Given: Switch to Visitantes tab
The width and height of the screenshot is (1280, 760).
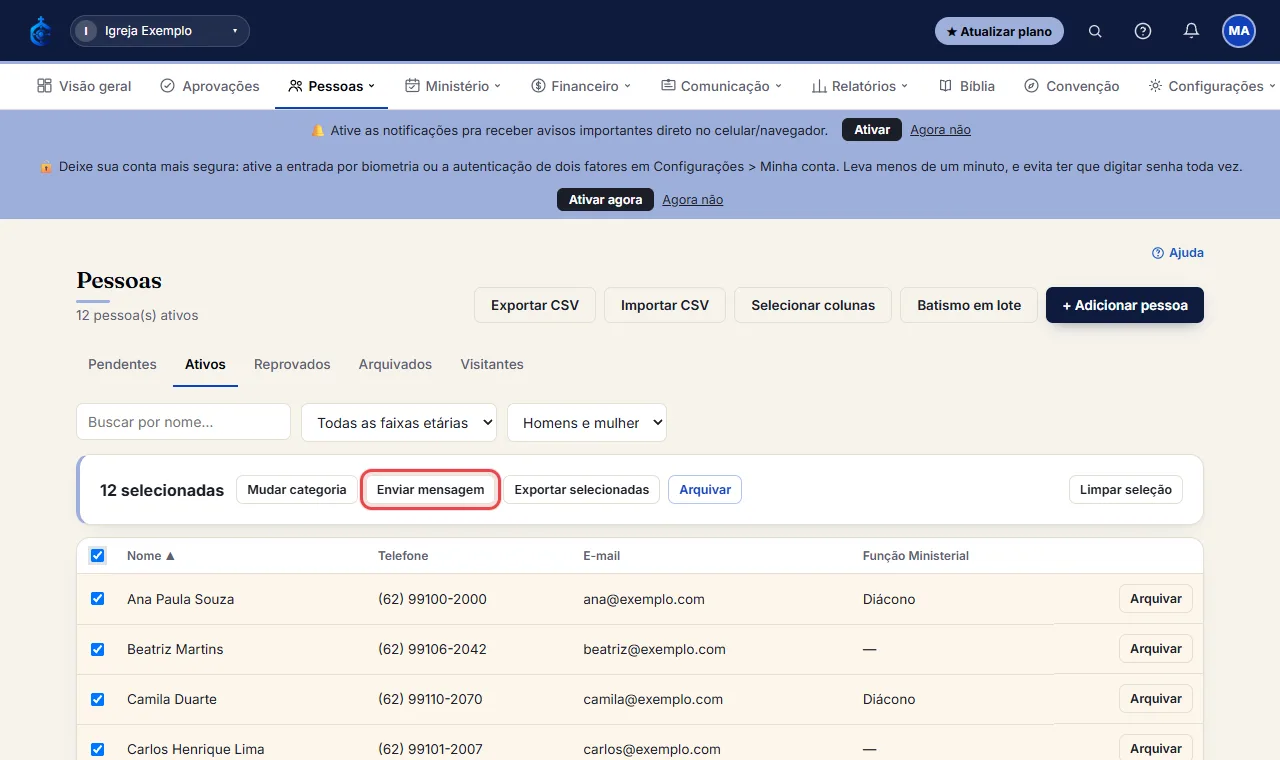Looking at the screenshot, I should [x=492, y=364].
